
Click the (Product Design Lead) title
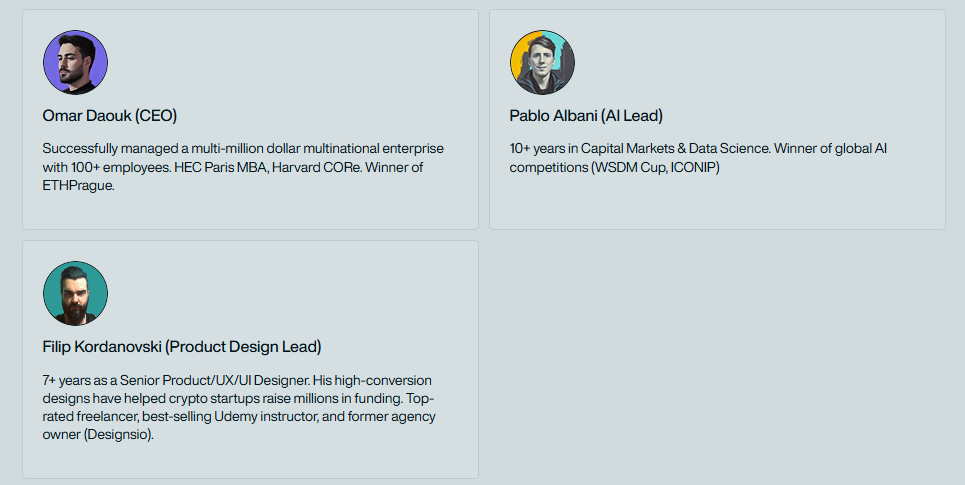pyautogui.click(x=243, y=347)
